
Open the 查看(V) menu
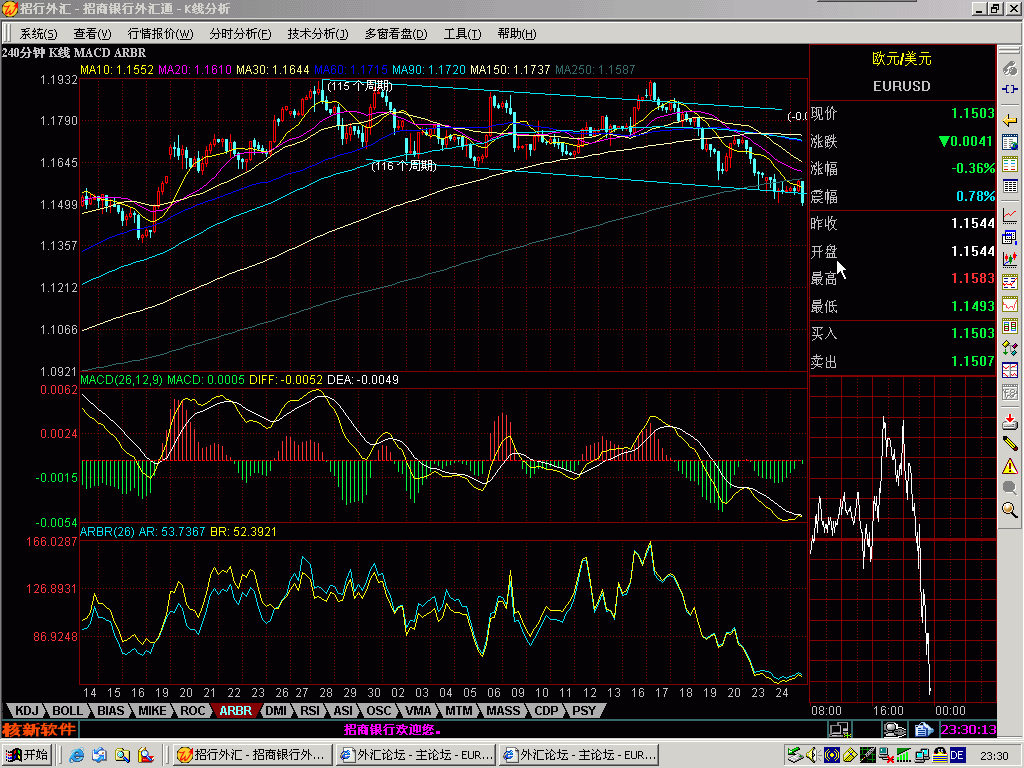coord(92,34)
